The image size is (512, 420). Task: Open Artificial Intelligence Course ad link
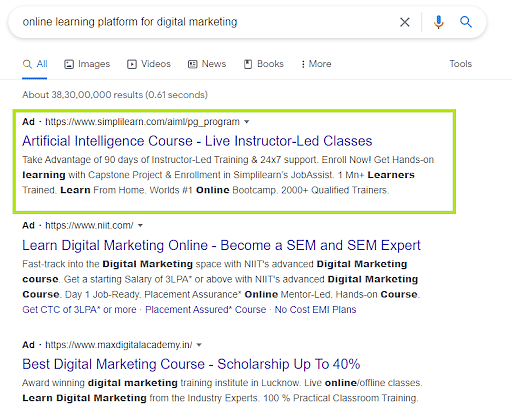point(197,141)
